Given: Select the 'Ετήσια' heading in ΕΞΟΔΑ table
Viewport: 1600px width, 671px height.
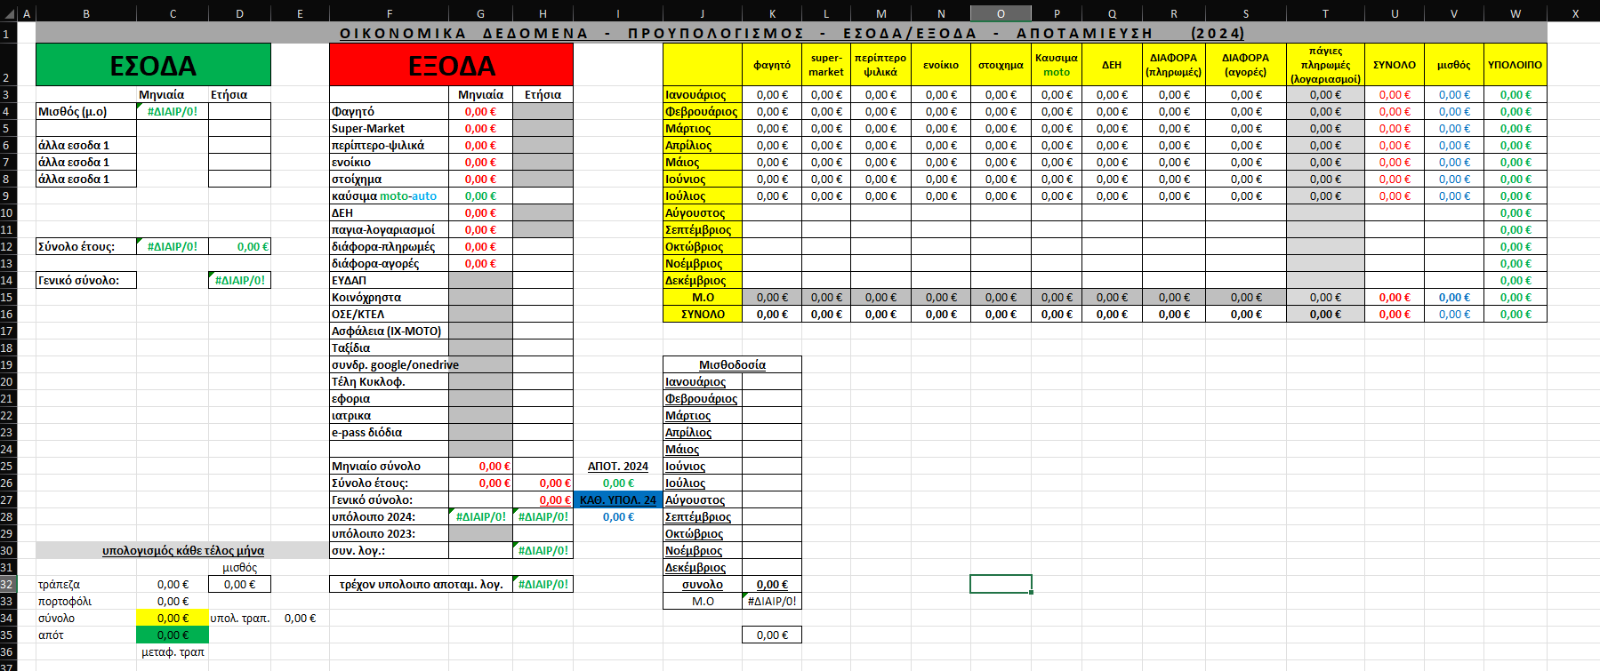Looking at the screenshot, I should click(x=543, y=94).
